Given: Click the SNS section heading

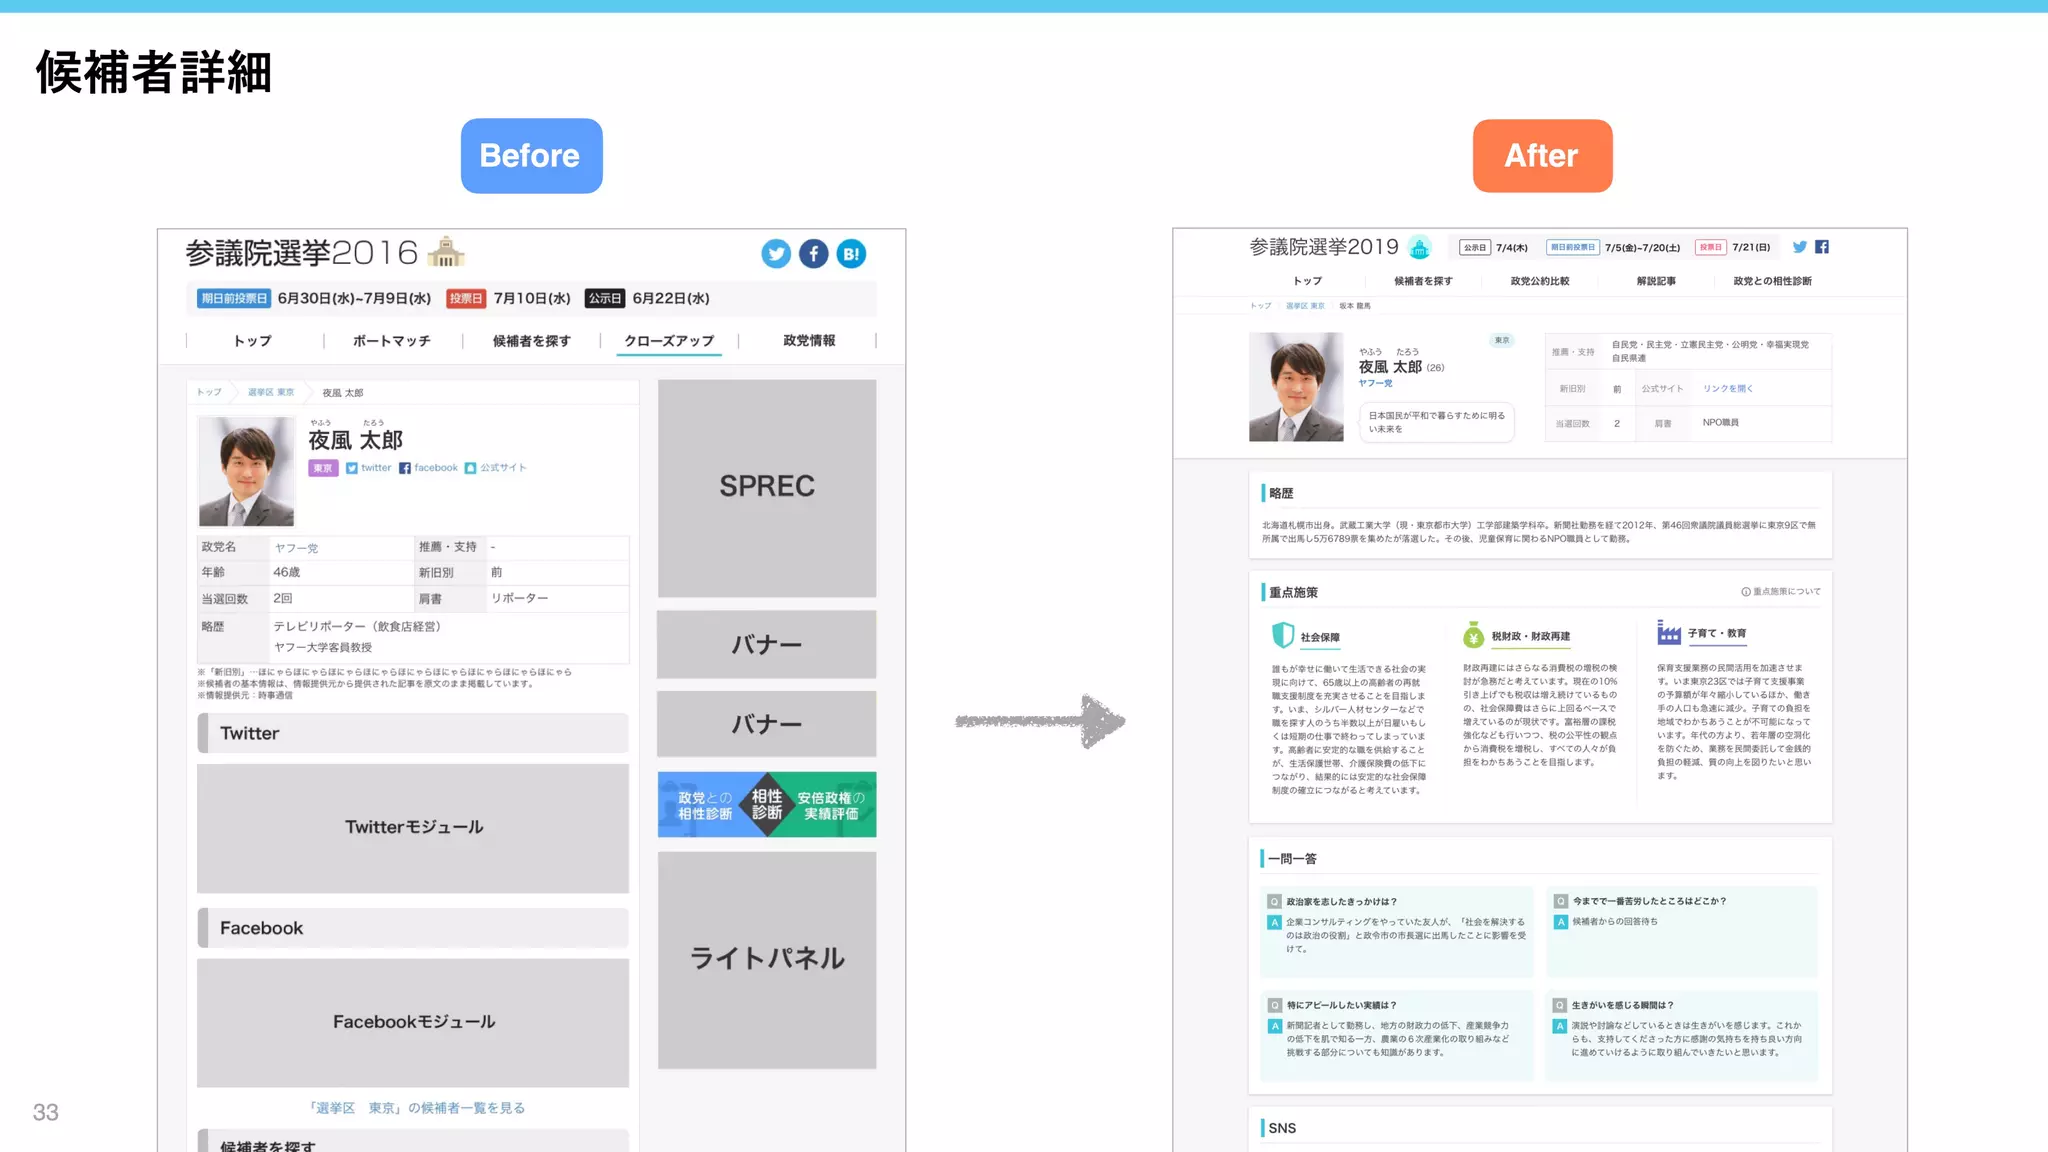Looking at the screenshot, I should pos(1281,1128).
